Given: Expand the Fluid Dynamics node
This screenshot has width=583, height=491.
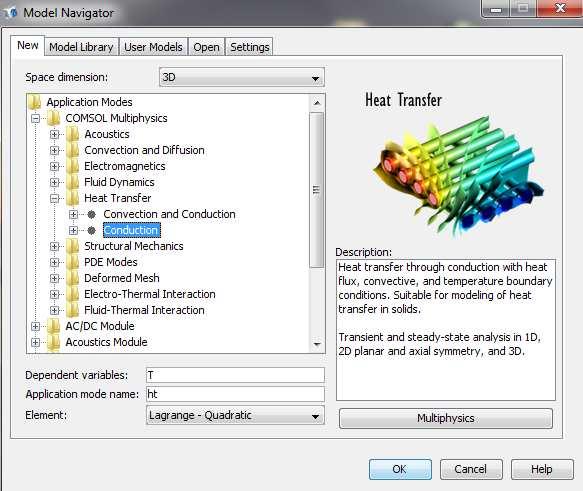Looking at the screenshot, I should coord(55,182).
